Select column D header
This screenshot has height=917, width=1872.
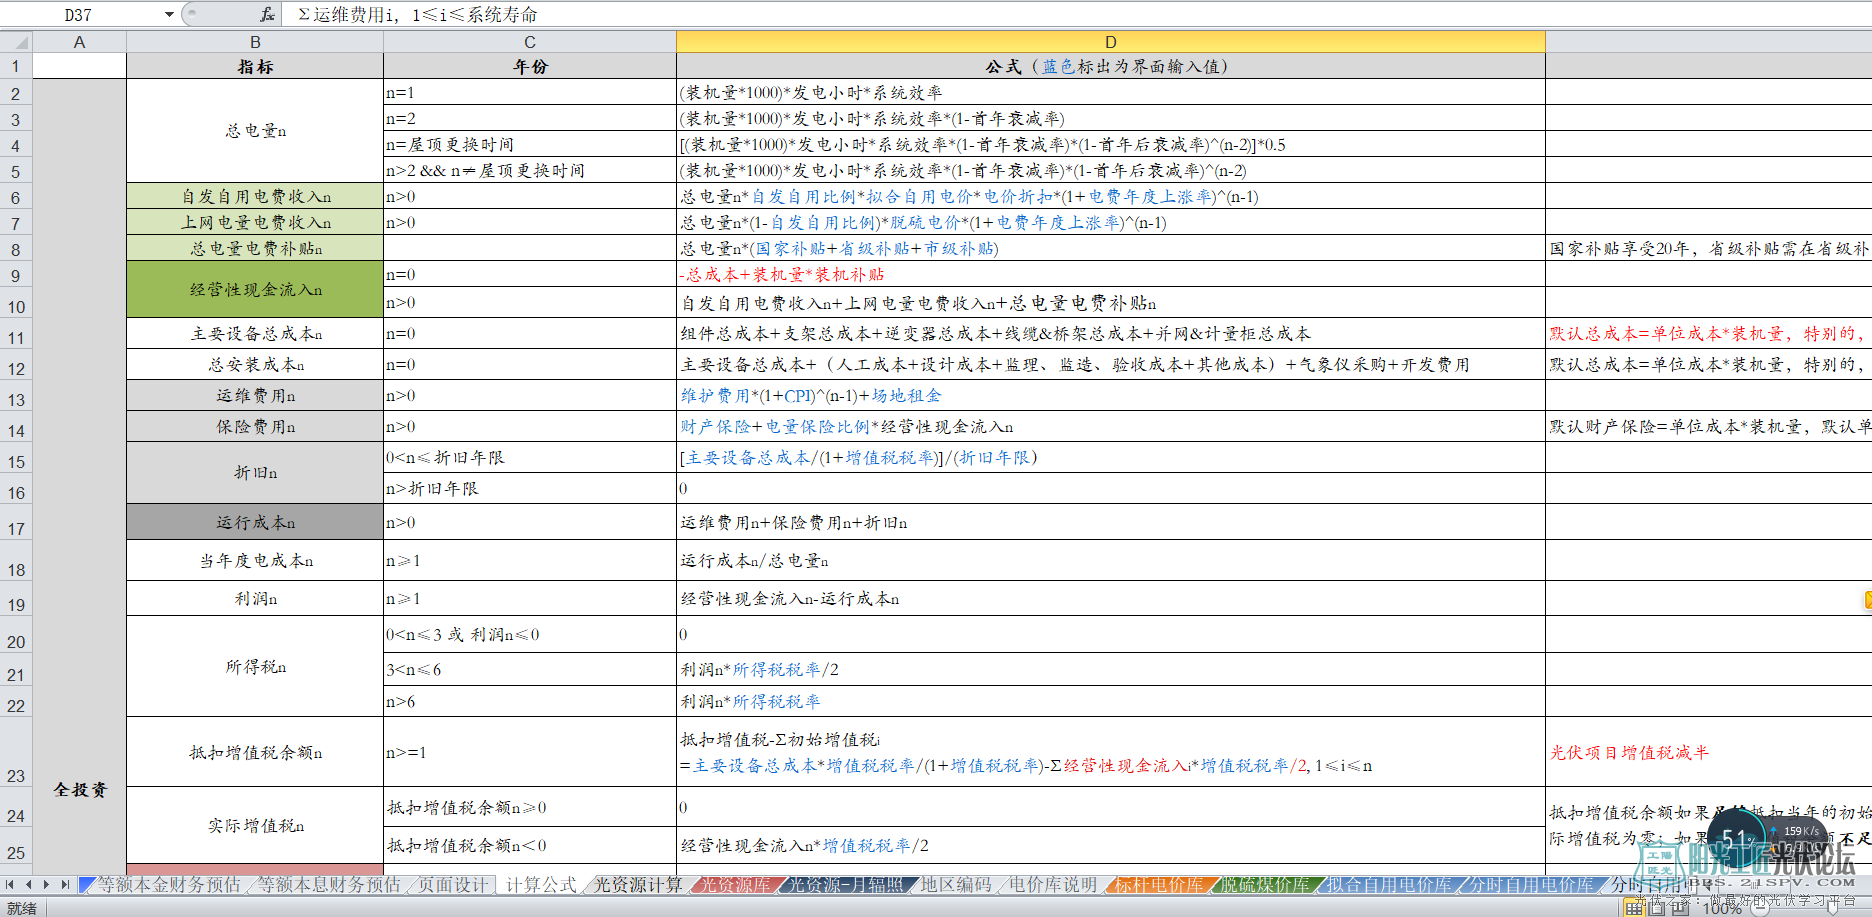click(1111, 42)
